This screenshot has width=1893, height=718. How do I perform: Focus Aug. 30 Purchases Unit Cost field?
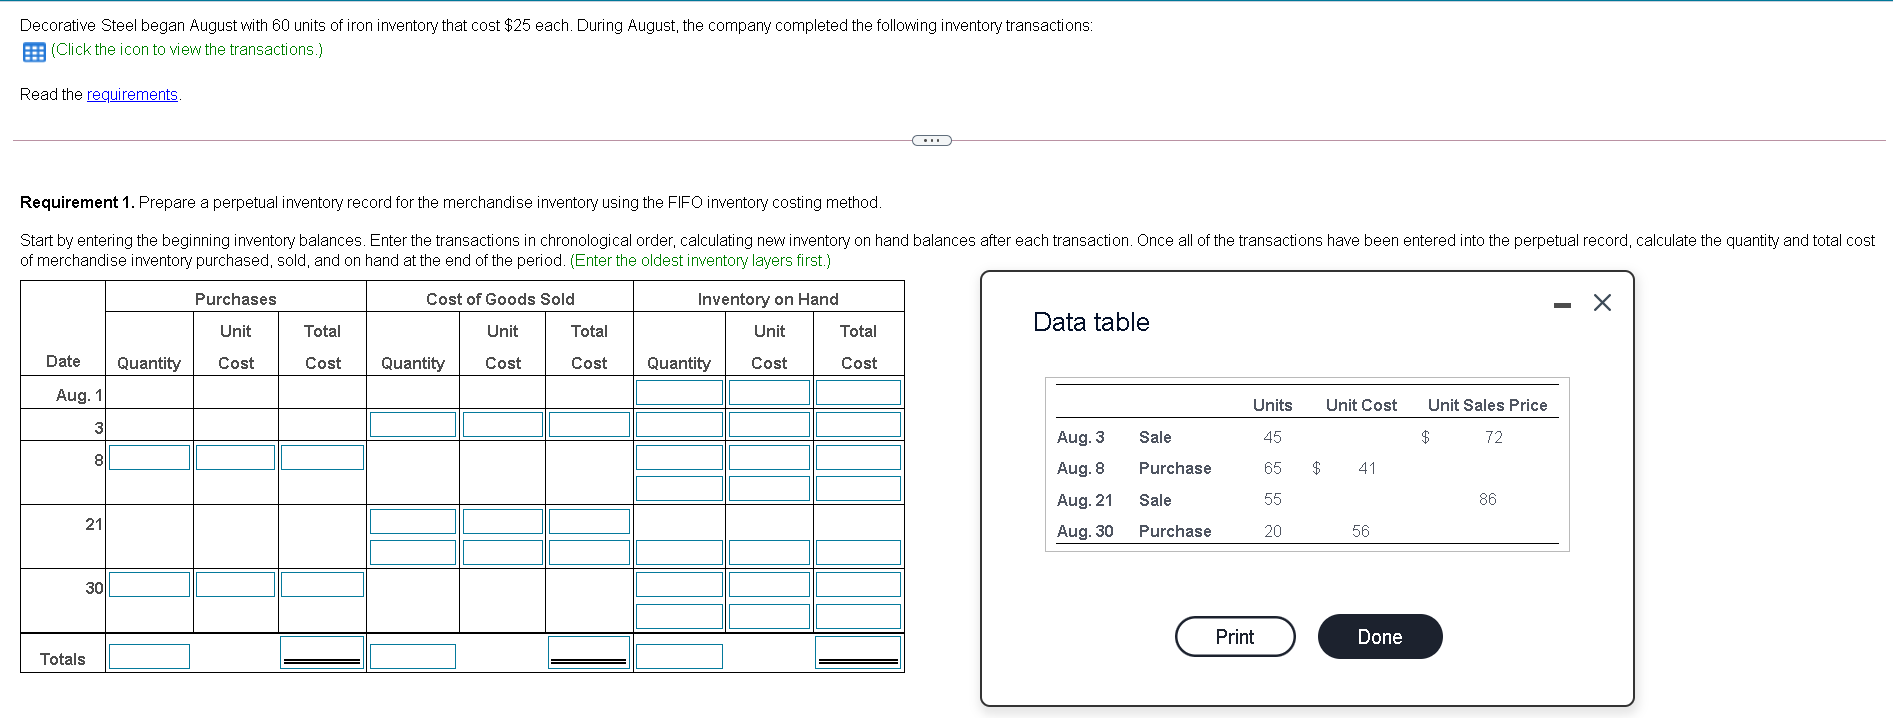coord(235,584)
